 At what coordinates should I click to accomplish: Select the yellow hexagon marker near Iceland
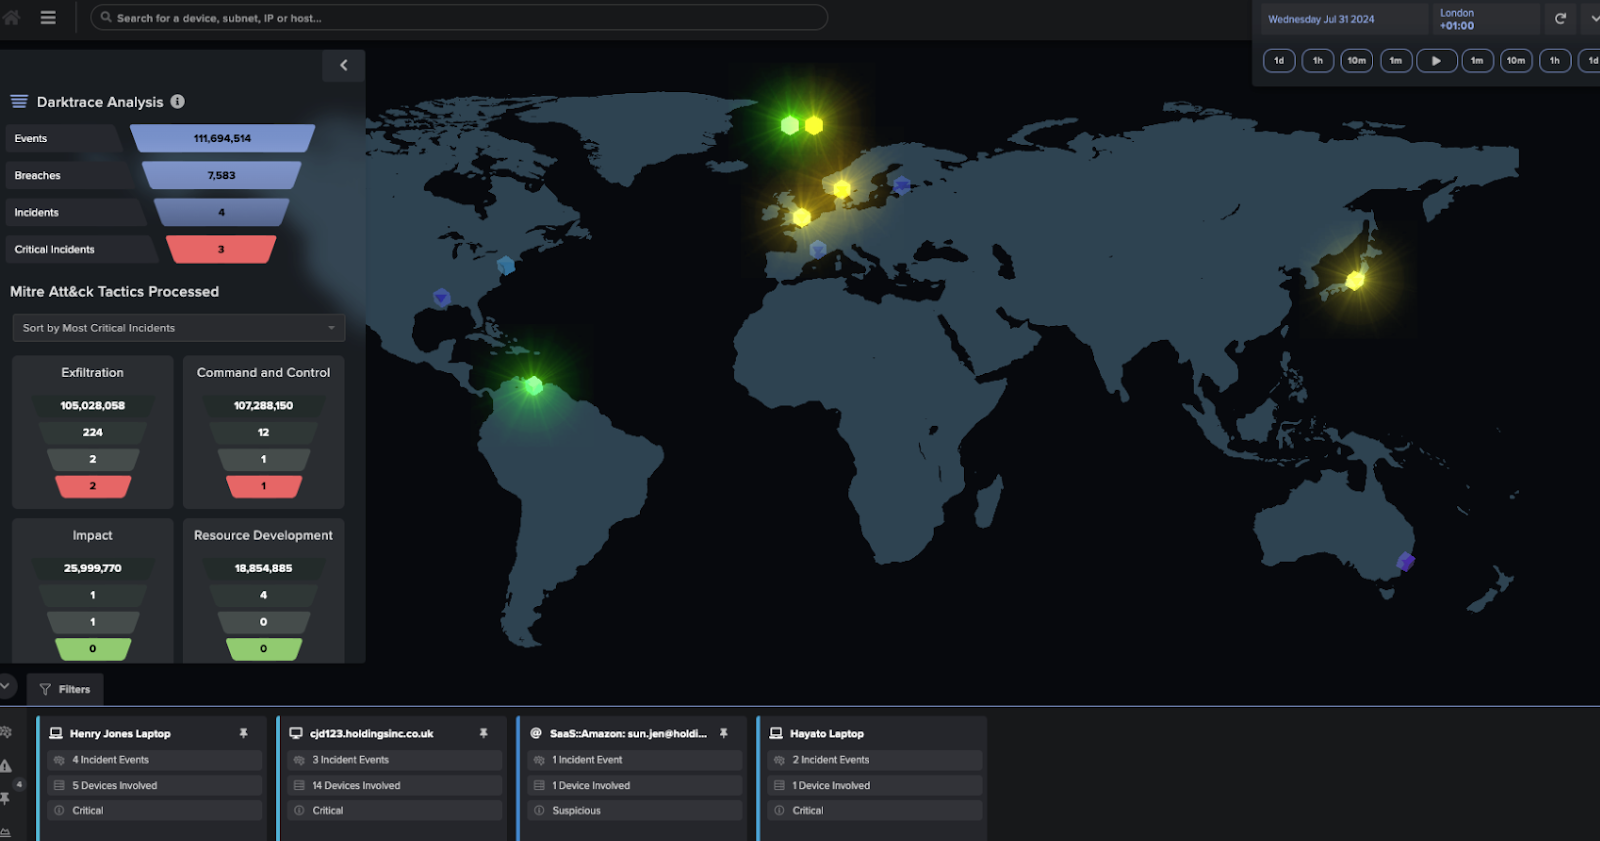click(814, 125)
